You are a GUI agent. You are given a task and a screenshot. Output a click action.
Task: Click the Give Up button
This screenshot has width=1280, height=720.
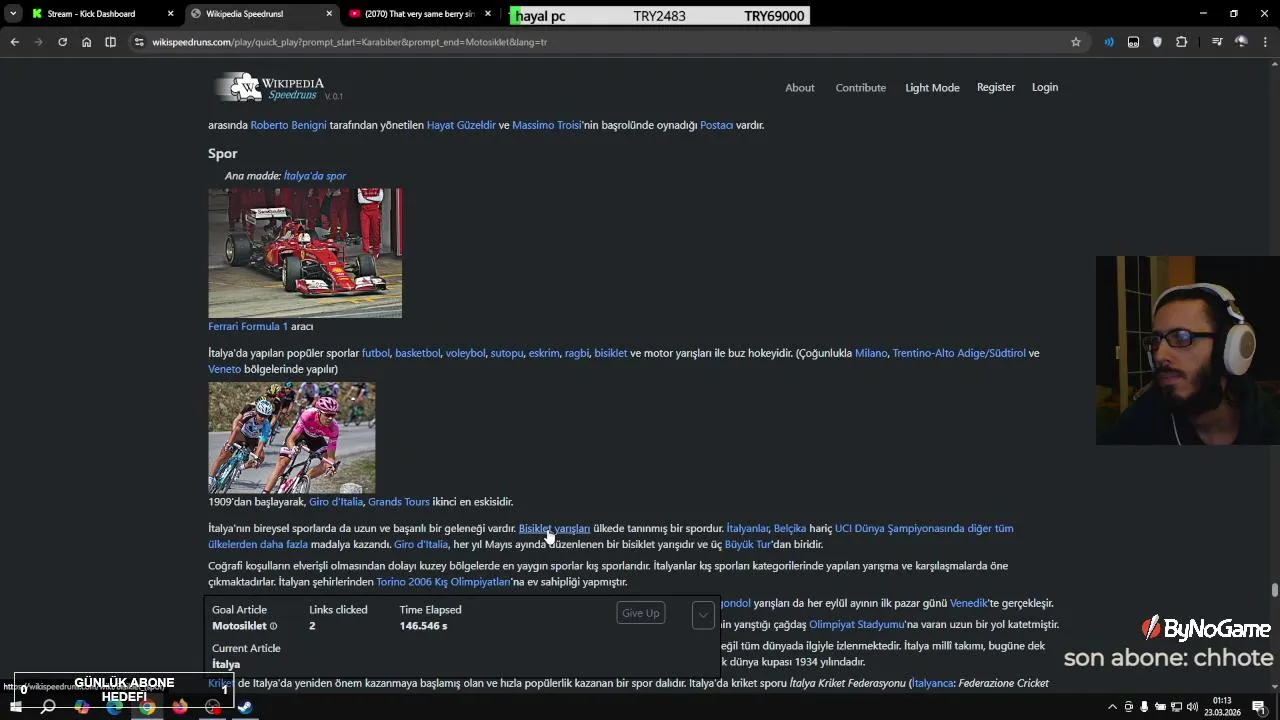[641, 613]
